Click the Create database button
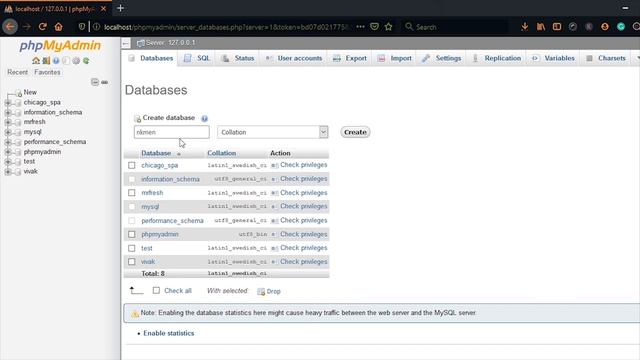Screen dimensions: 640x360 point(355,132)
